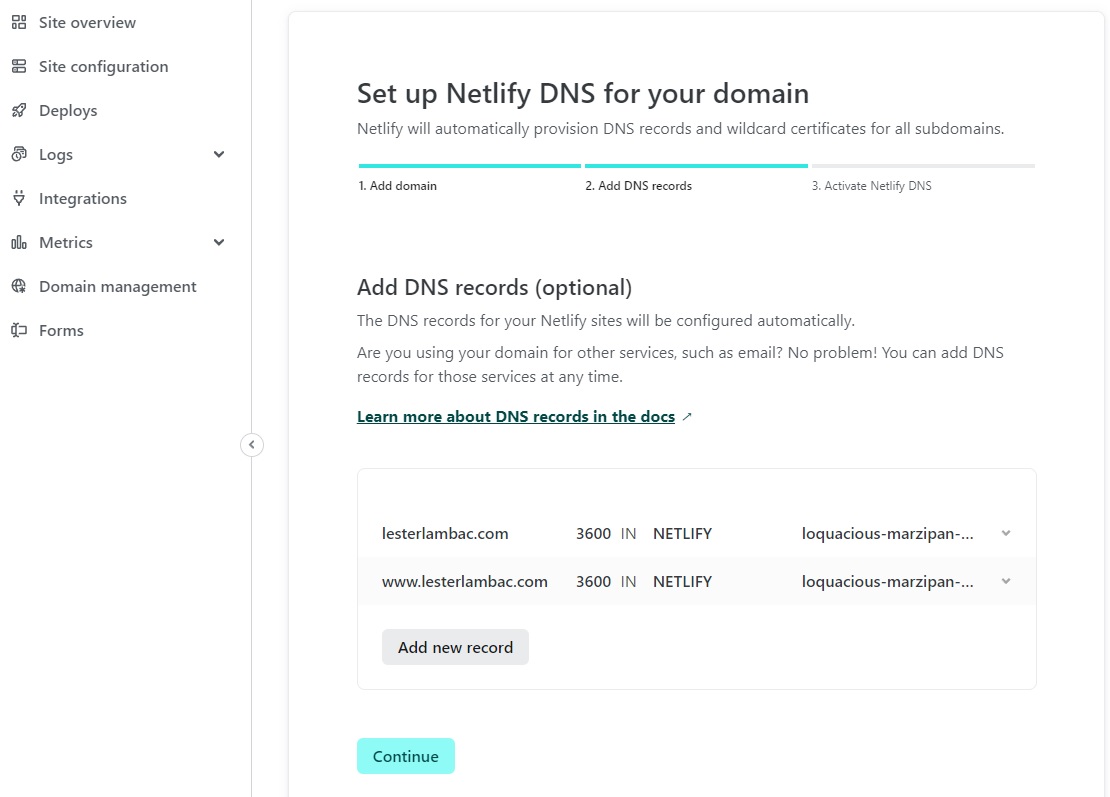Open Site configuration page

103,67
